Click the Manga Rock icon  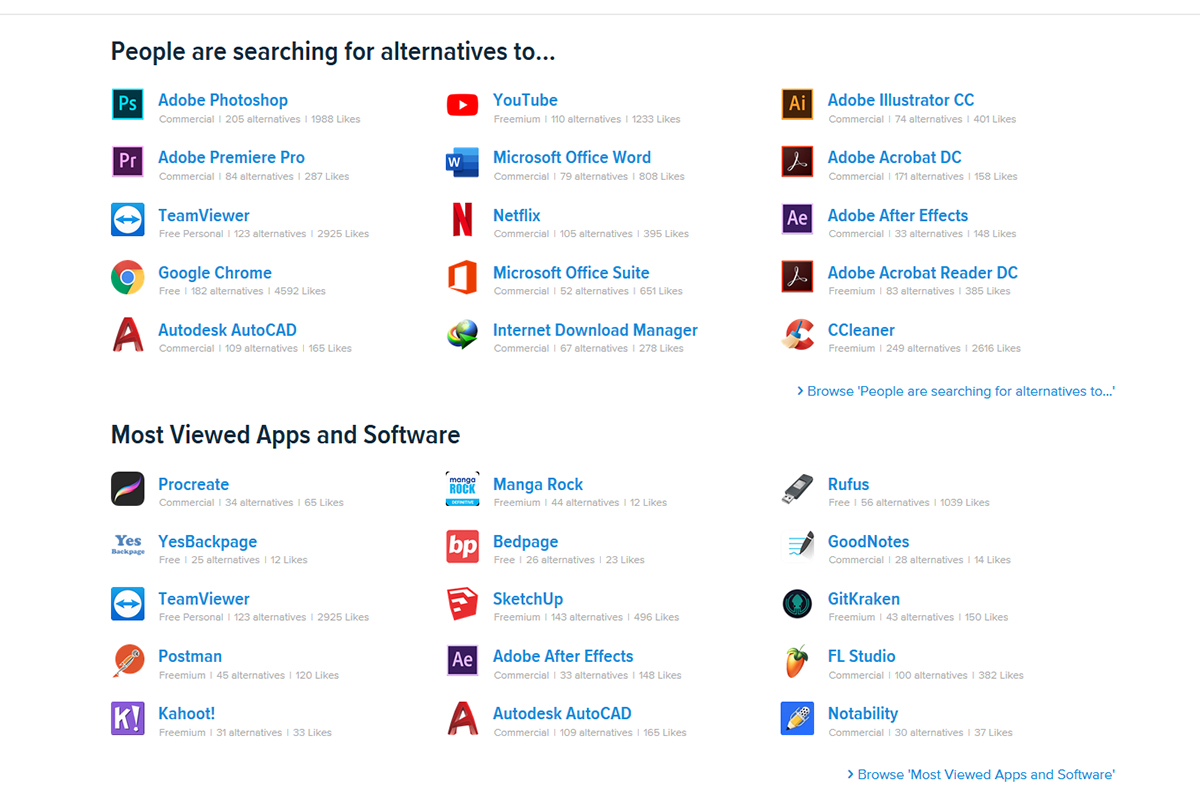[462, 488]
